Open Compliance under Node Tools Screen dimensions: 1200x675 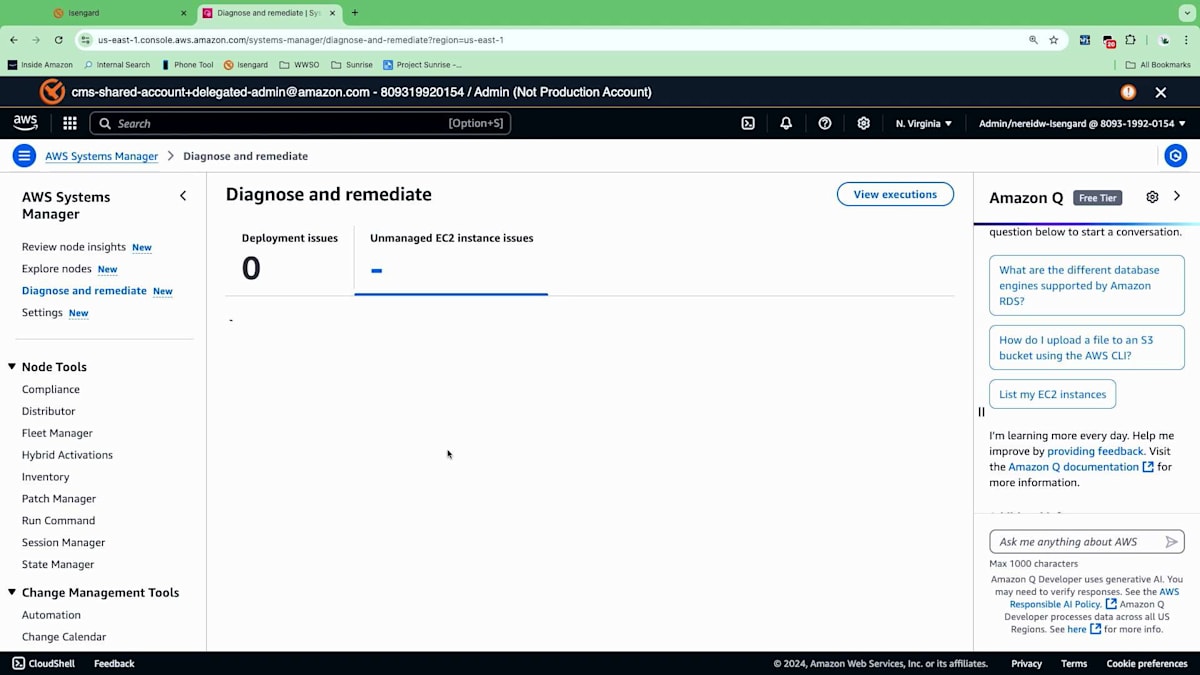(x=51, y=389)
